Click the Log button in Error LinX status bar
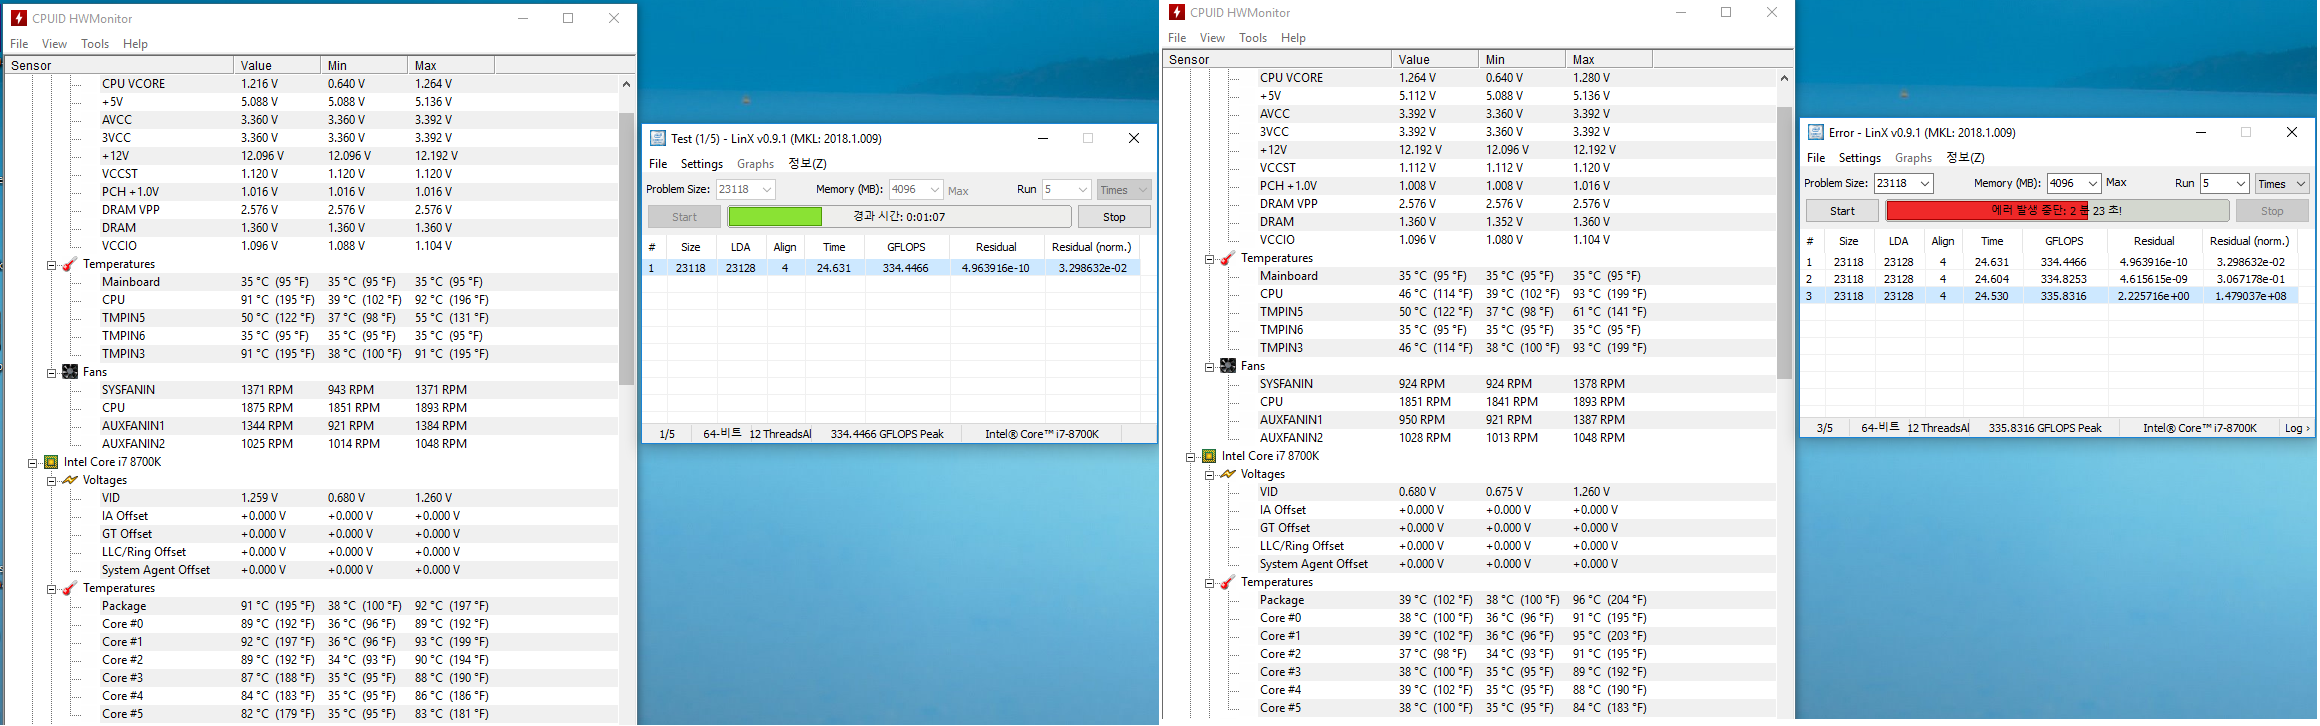 pyautogui.click(x=2296, y=428)
